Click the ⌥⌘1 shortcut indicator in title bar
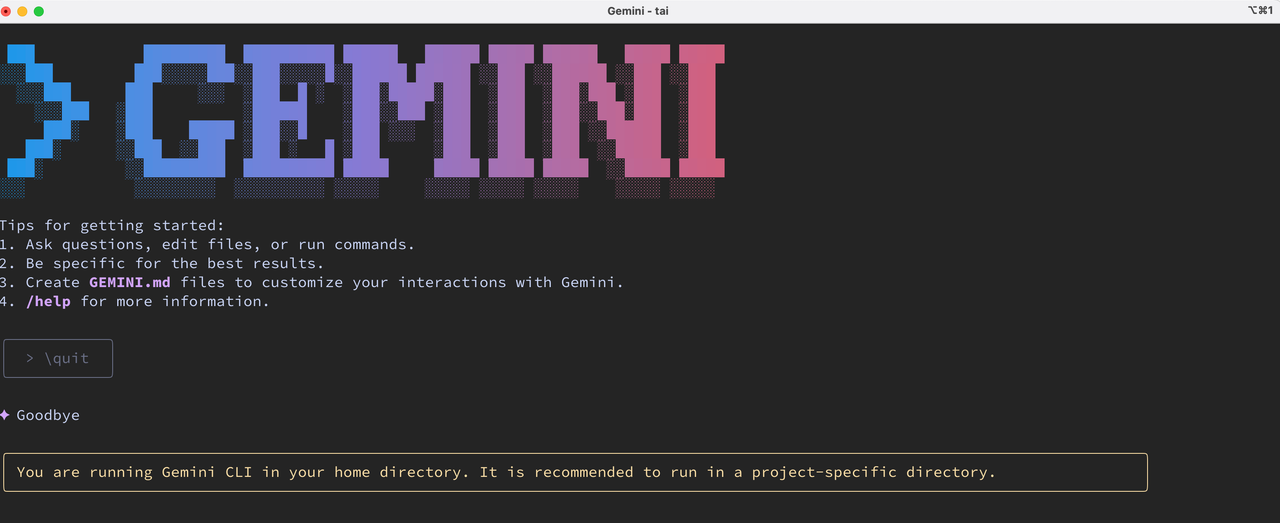This screenshot has width=1280, height=523. (x=1260, y=10)
